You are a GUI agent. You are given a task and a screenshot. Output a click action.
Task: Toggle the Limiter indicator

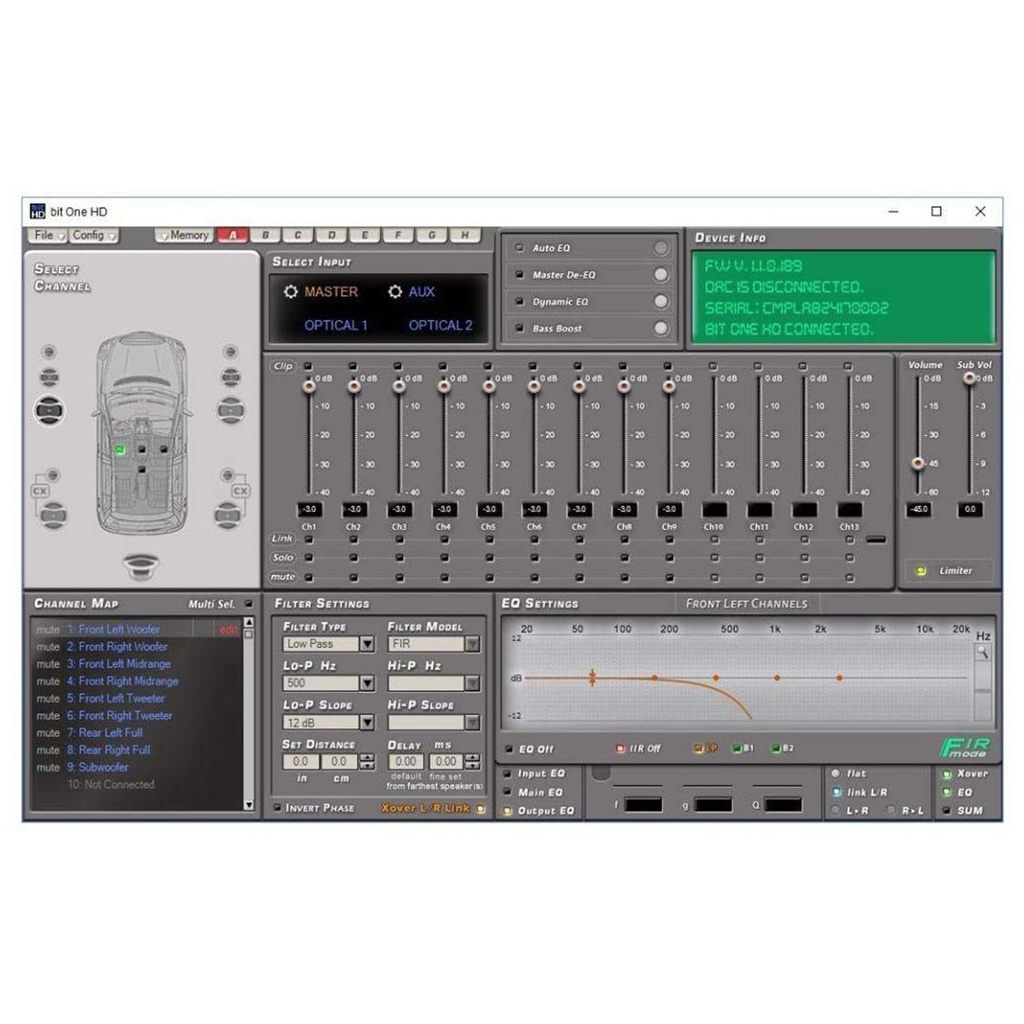coord(921,571)
